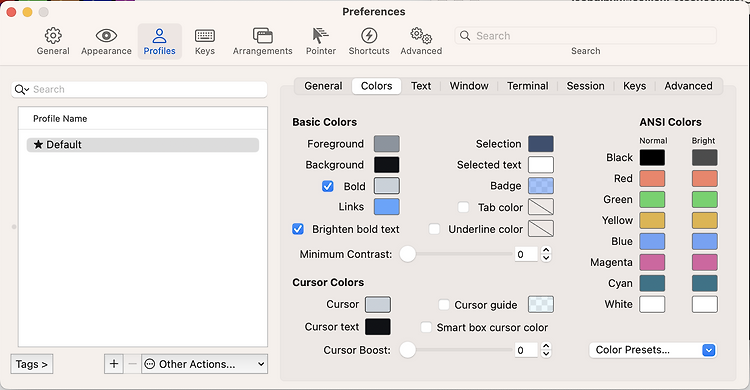The height and width of the screenshot is (390, 750).
Task: Open the Appearance eye icon
Action: 106,36
